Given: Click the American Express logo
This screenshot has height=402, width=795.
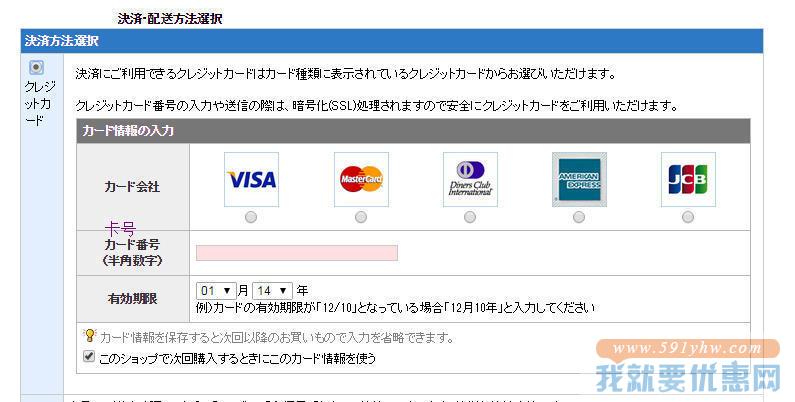Looking at the screenshot, I should tap(579, 179).
